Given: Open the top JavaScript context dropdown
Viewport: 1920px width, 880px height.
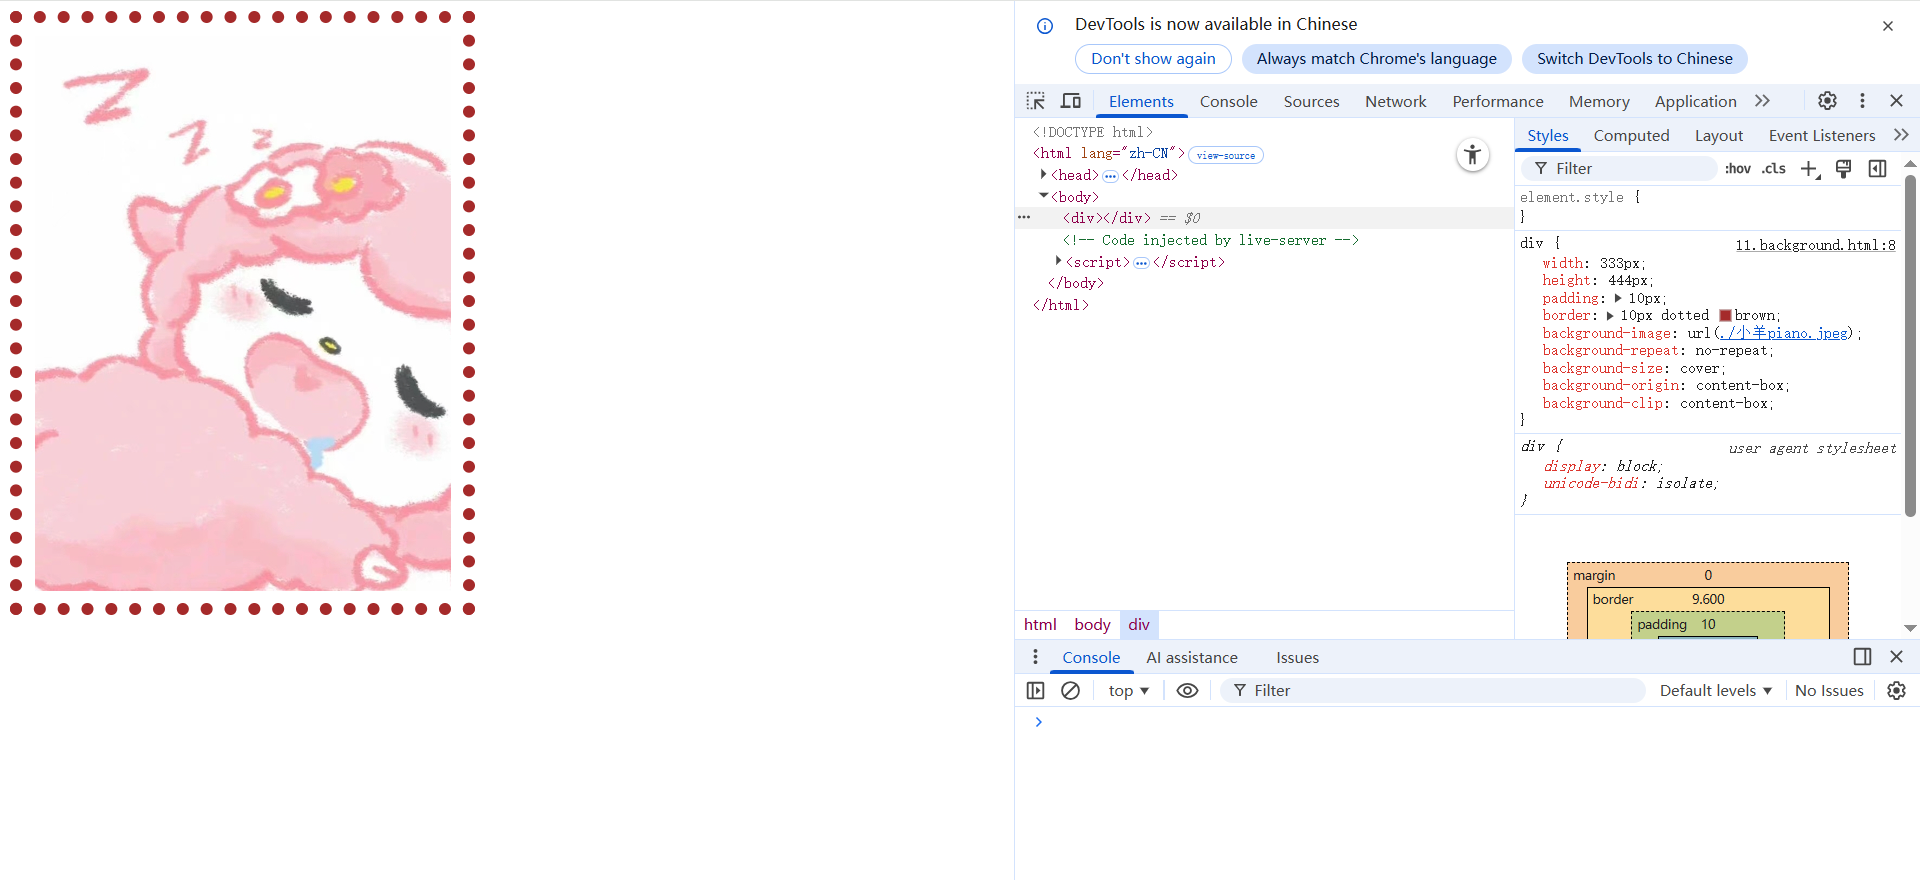Looking at the screenshot, I should pyautogui.click(x=1128, y=691).
